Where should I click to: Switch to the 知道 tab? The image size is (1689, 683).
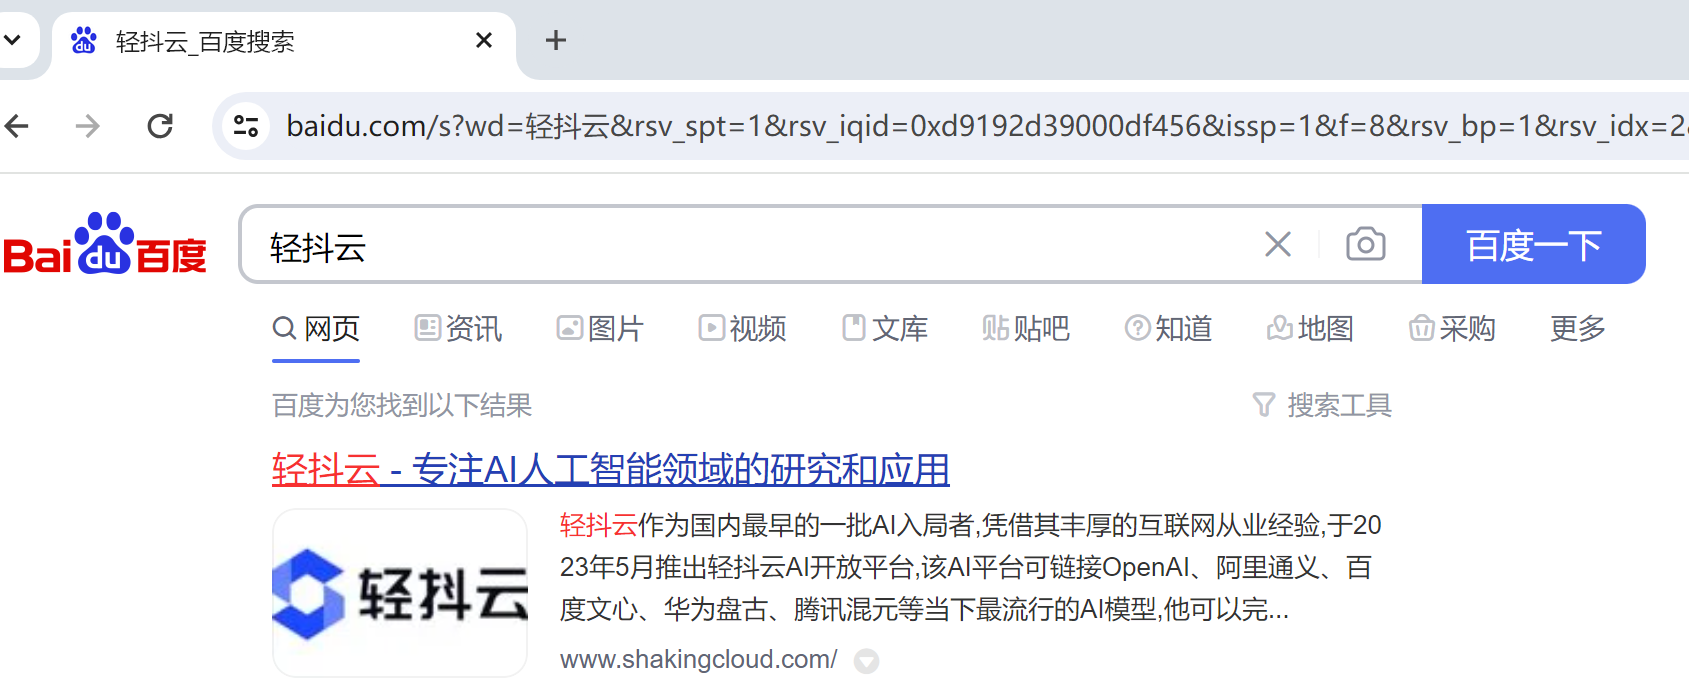pyautogui.click(x=1168, y=329)
